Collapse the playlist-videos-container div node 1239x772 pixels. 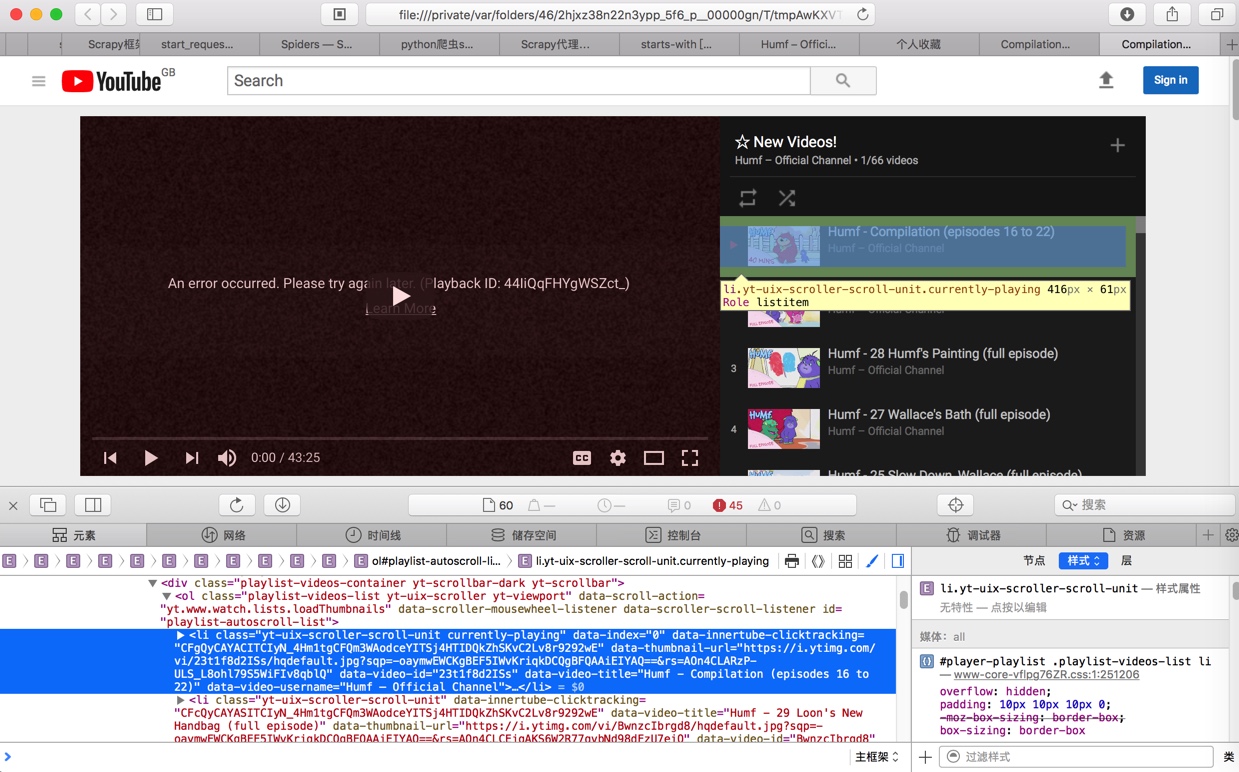tap(153, 583)
